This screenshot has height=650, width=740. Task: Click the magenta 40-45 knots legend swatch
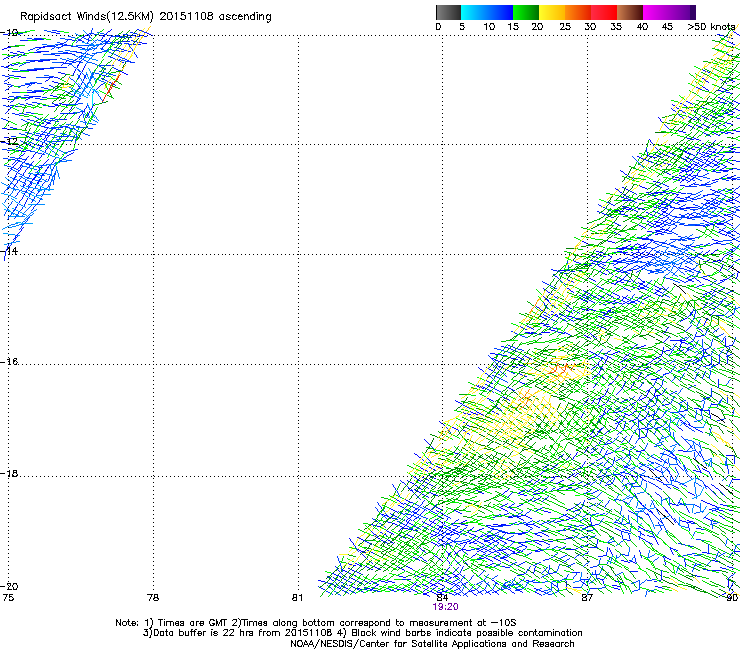(656, 12)
